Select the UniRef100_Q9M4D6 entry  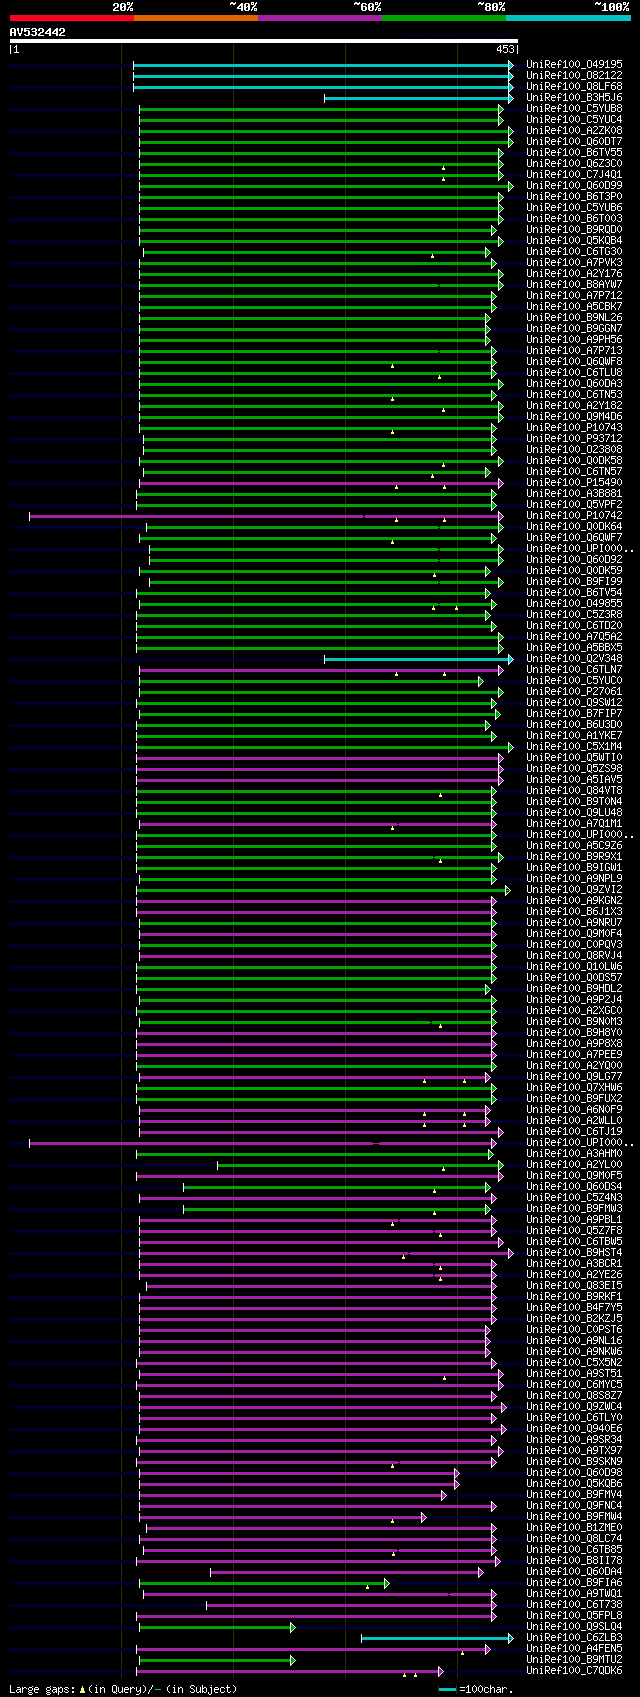click(574, 417)
